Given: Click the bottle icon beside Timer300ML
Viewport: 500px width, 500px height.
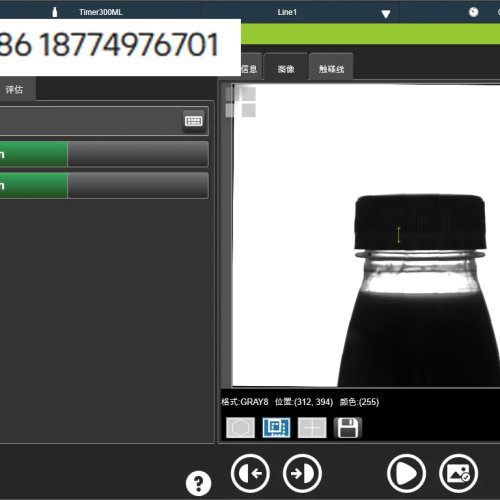Looking at the screenshot, I should click(55, 12).
